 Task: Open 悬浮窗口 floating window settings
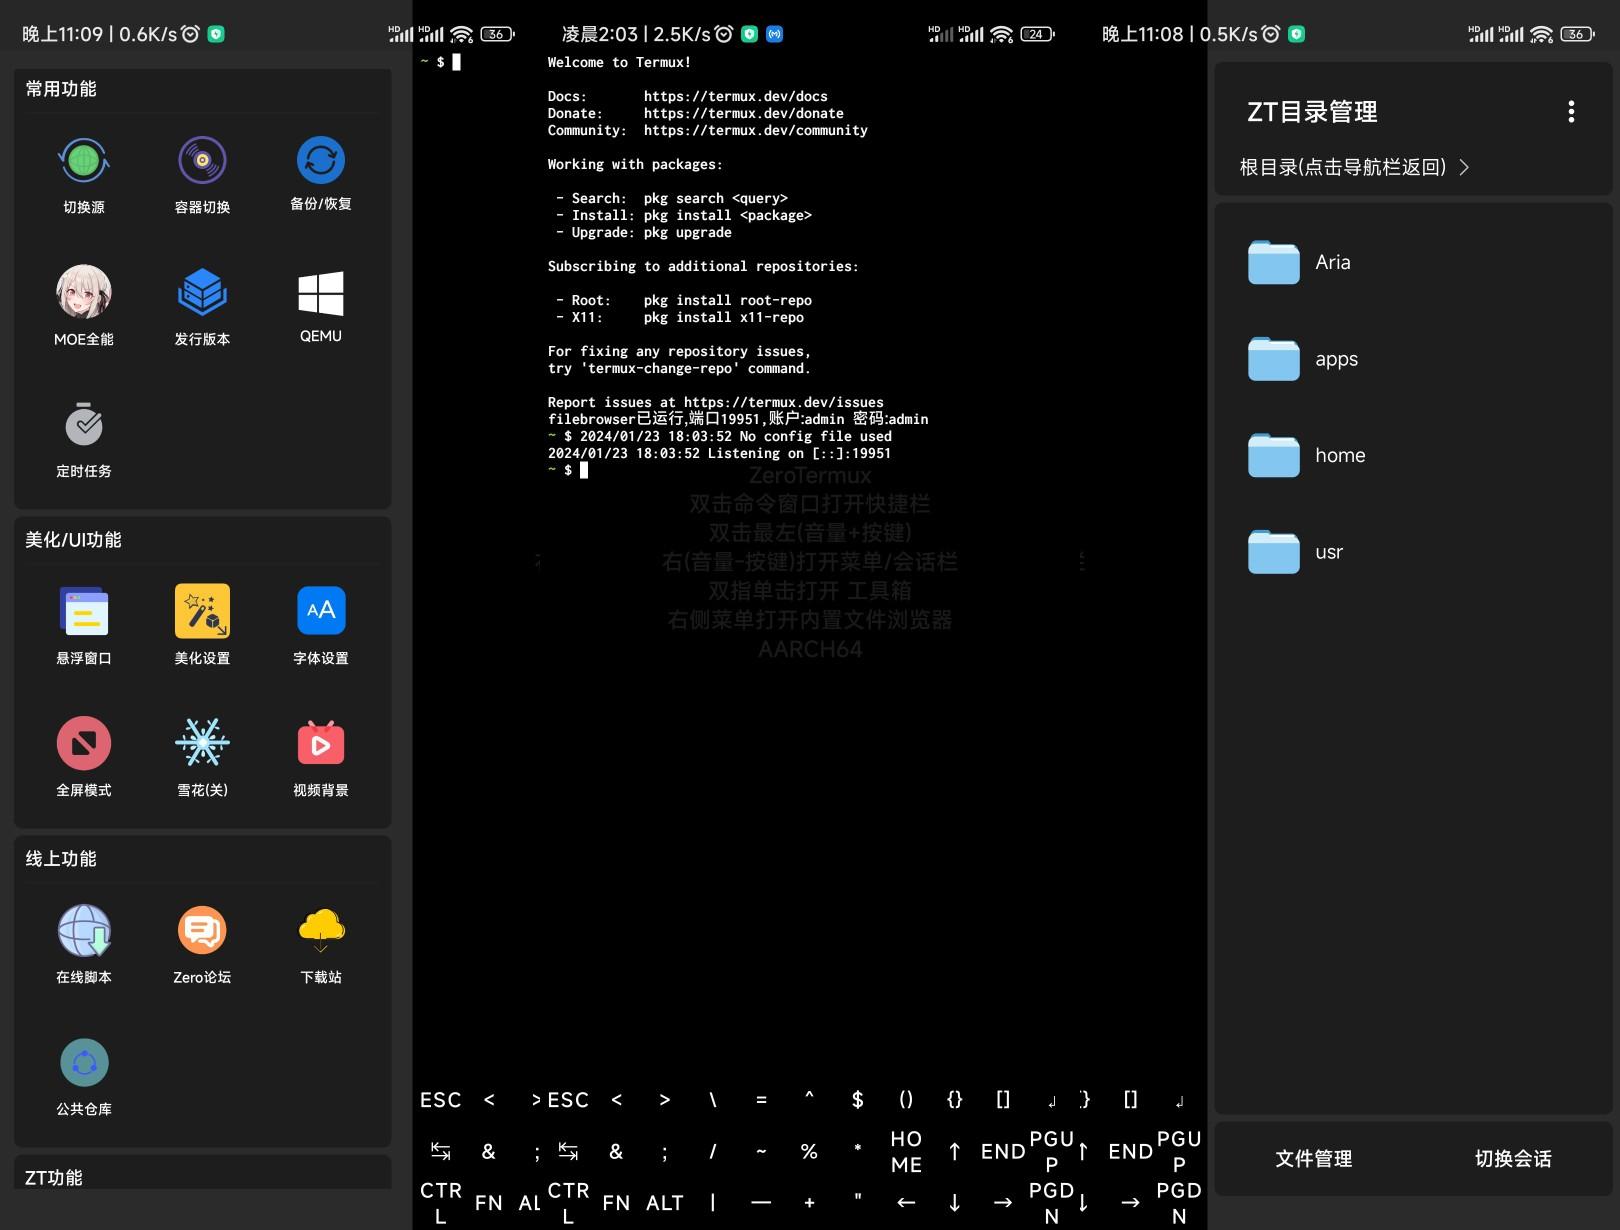tap(84, 625)
